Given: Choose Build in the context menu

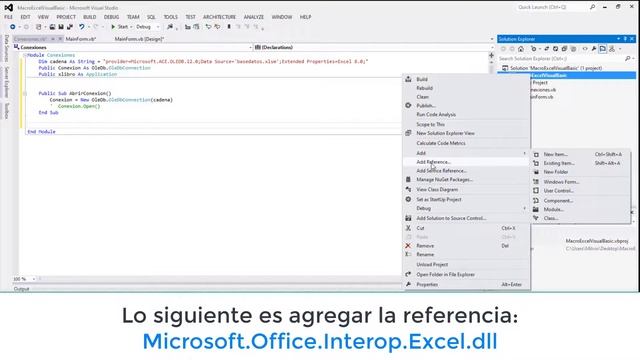Looking at the screenshot, I should click(467, 79).
